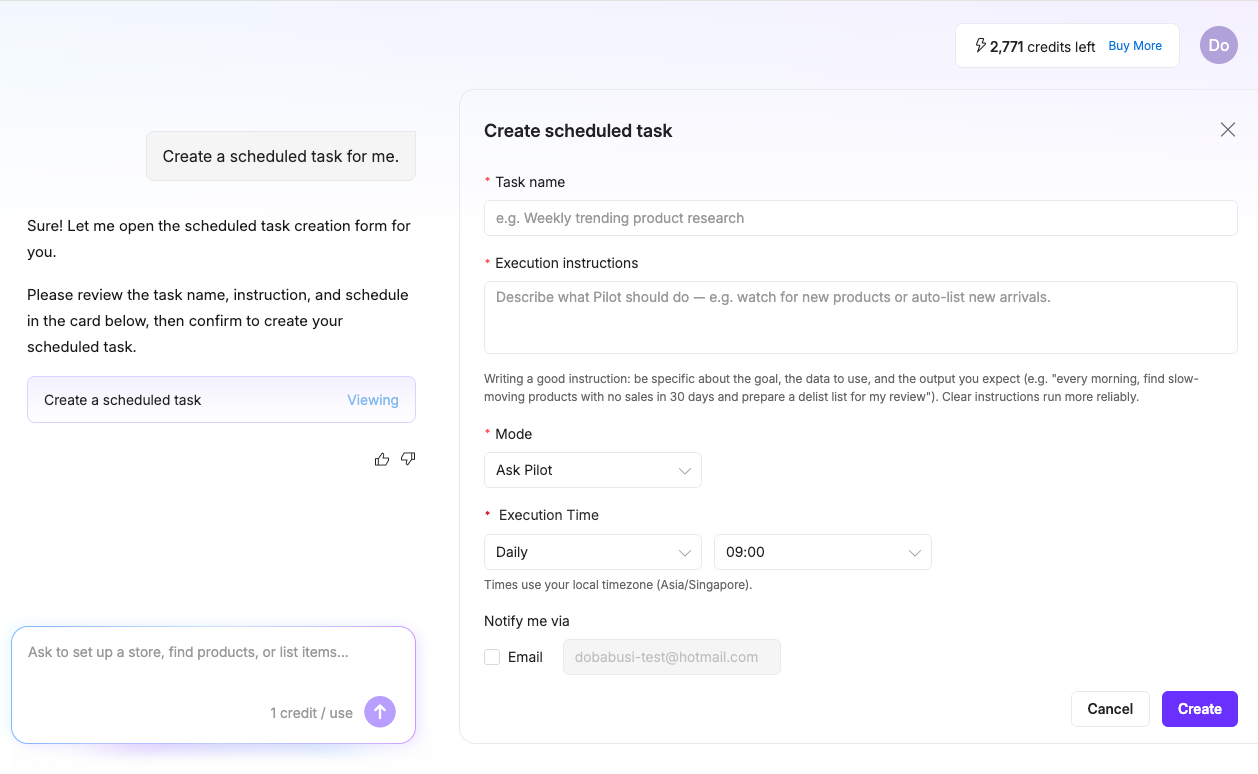Click the disabled email address field
The image size is (1258, 774).
pyautogui.click(x=672, y=657)
